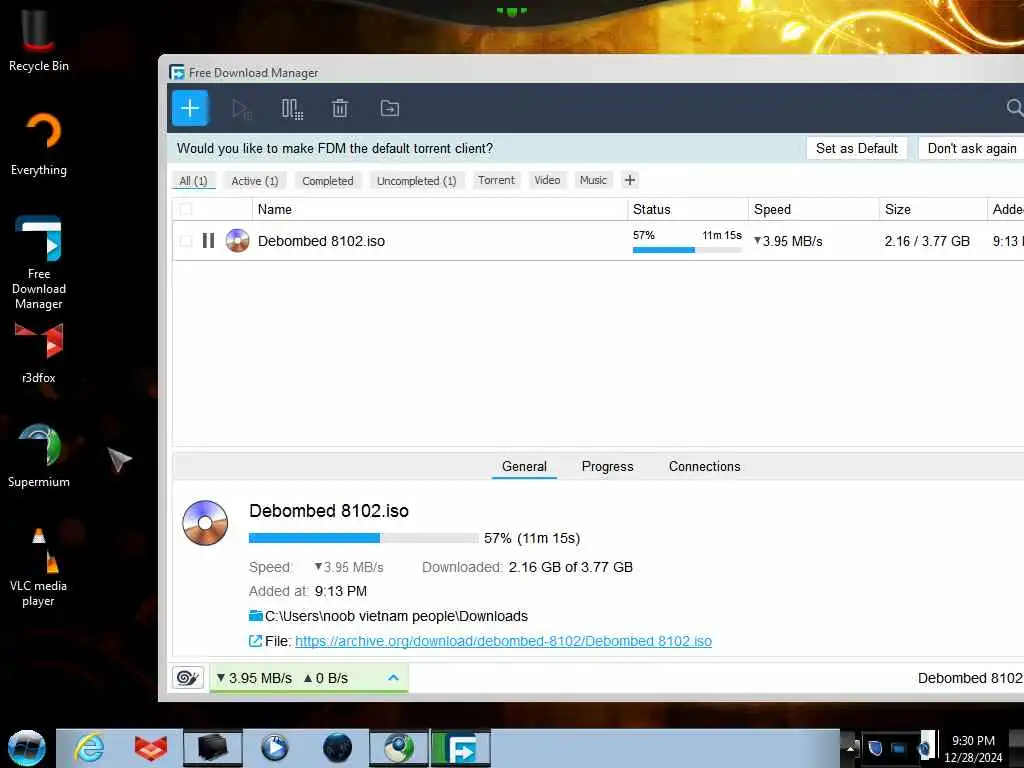Click the red fox icon on the taskbar

[150, 748]
